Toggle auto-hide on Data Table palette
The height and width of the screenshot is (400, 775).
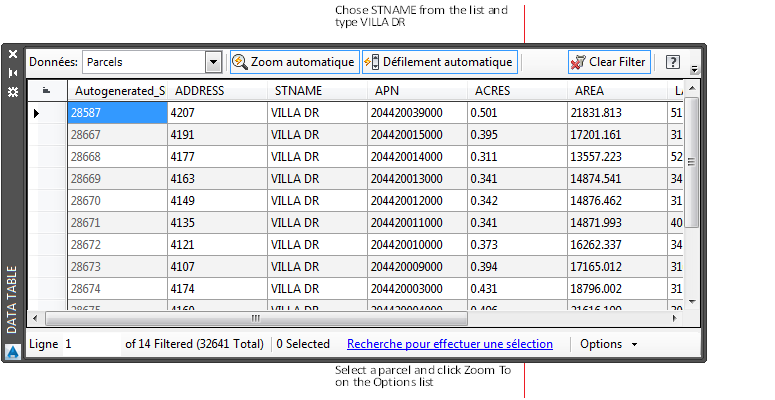(x=13, y=73)
